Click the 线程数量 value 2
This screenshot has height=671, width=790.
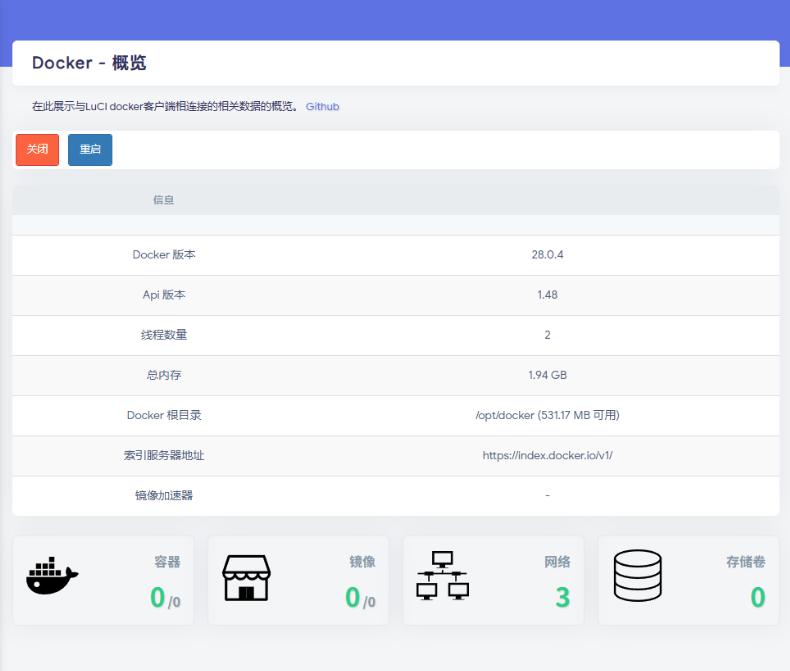coord(547,335)
